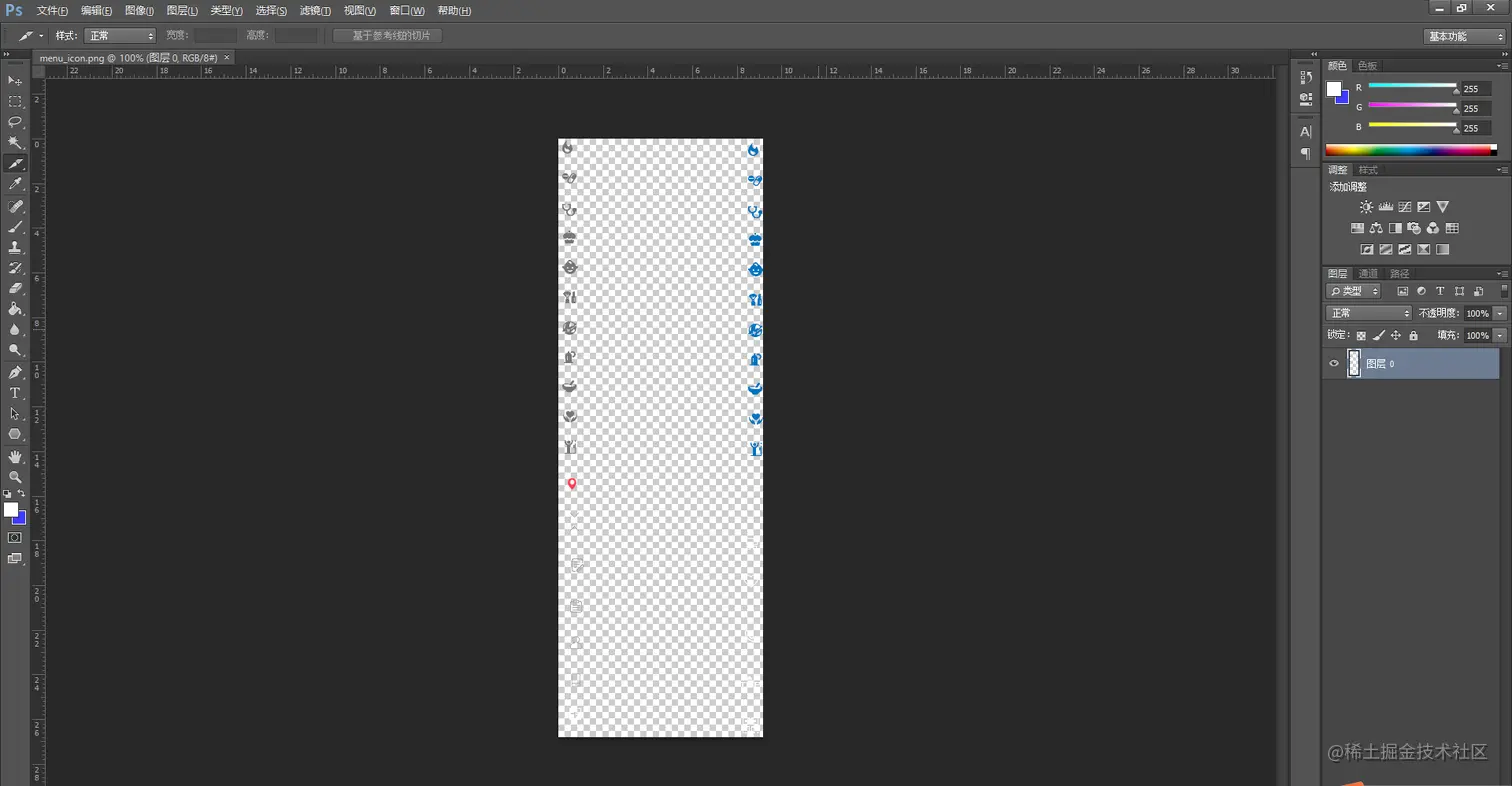Open the 图层(L) menu
This screenshot has width=1512, height=786.
click(182, 10)
